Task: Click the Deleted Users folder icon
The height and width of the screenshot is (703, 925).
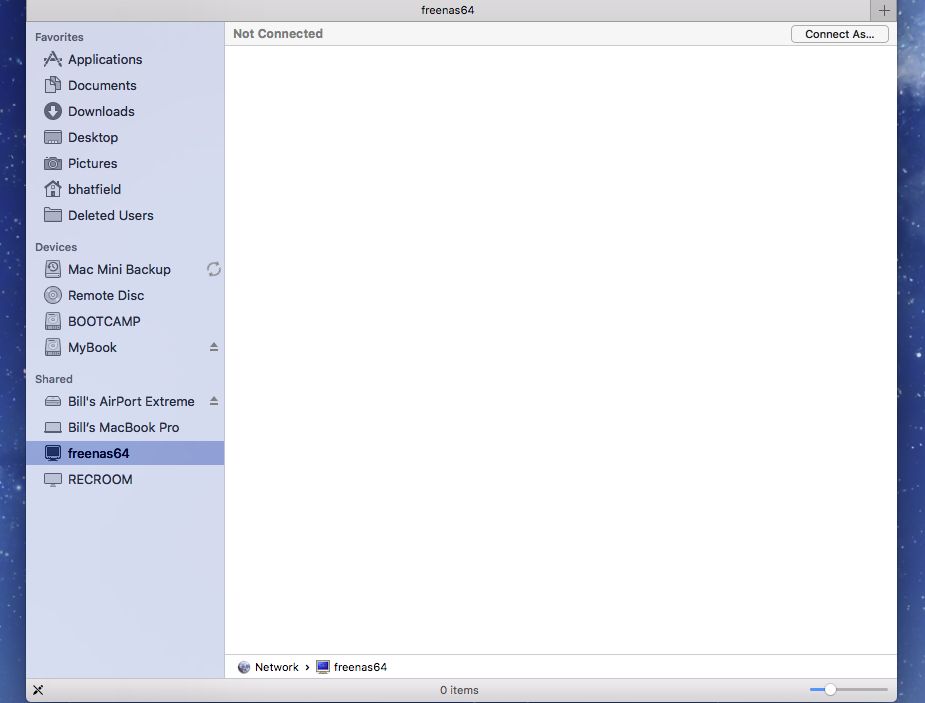Action: point(53,215)
